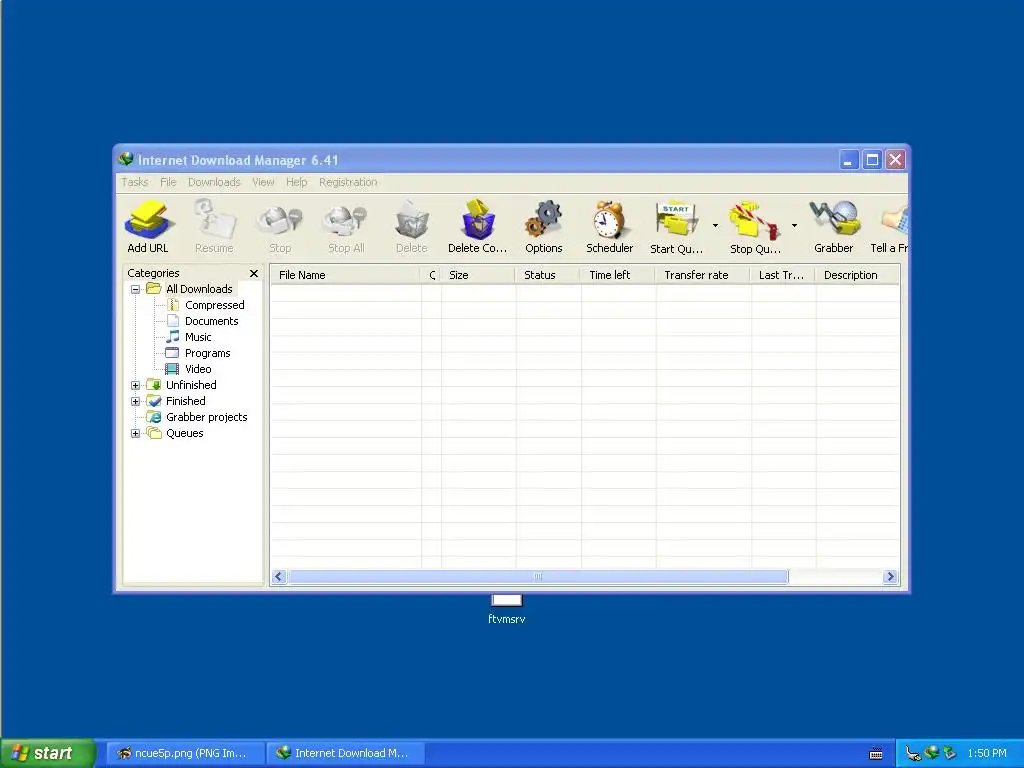This screenshot has width=1024, height=768.
Task: Click the grayed Resume toolbar icon
Action: click(214, 226)
